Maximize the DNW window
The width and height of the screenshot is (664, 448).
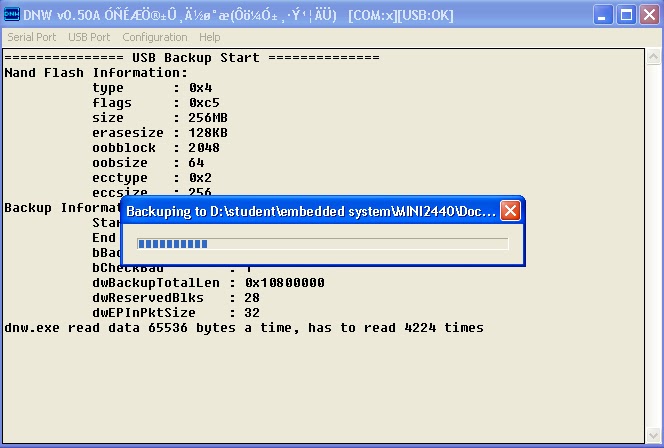pyautogui.click(x=626, y=15)
